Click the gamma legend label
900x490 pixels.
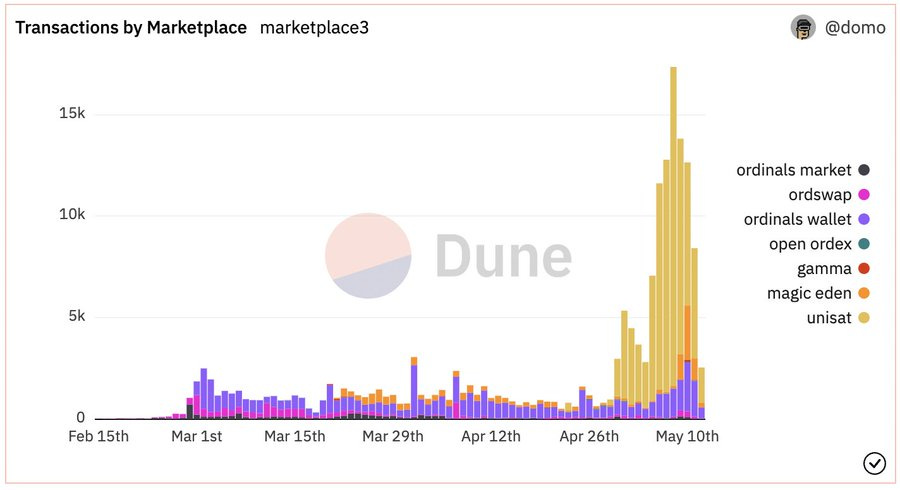click(824, 269)
